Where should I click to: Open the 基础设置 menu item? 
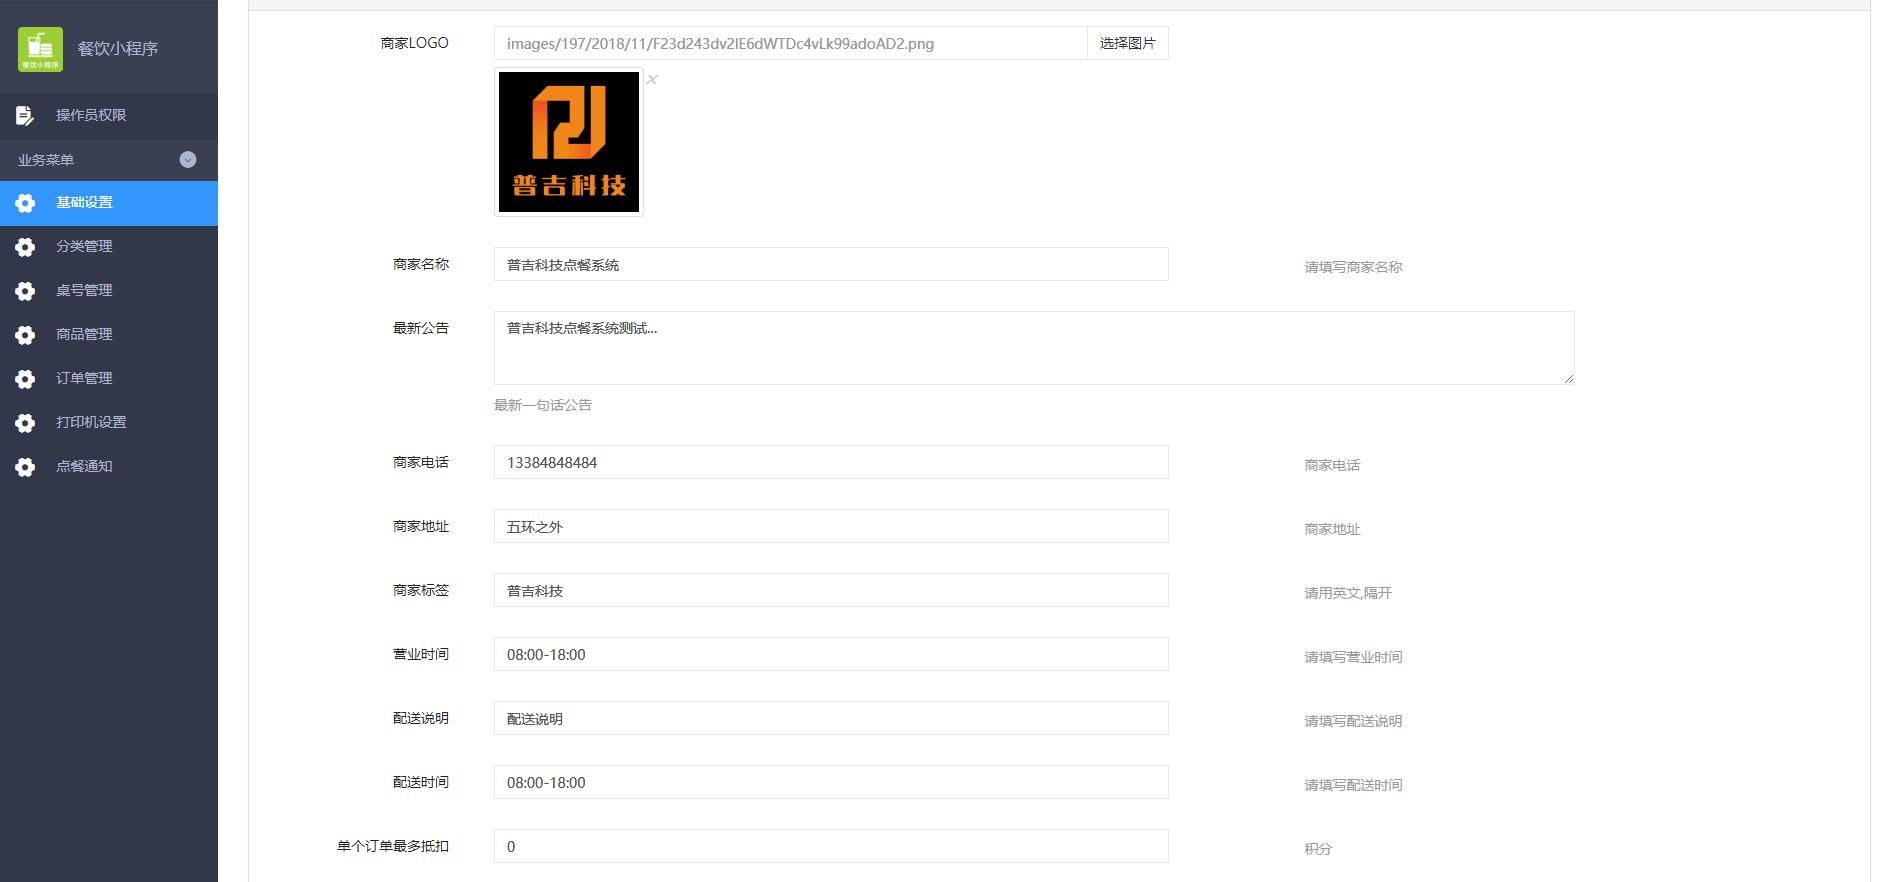pyautogui.click(x=109, y=203)
